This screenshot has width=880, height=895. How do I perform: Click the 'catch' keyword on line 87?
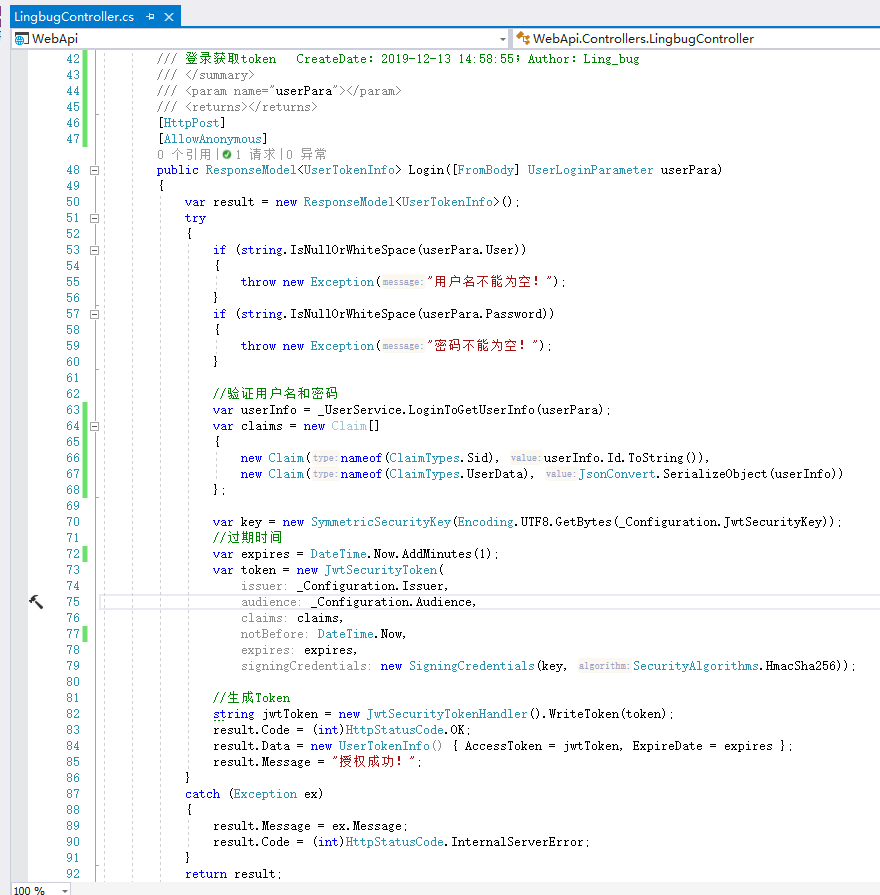click(202, 793)
